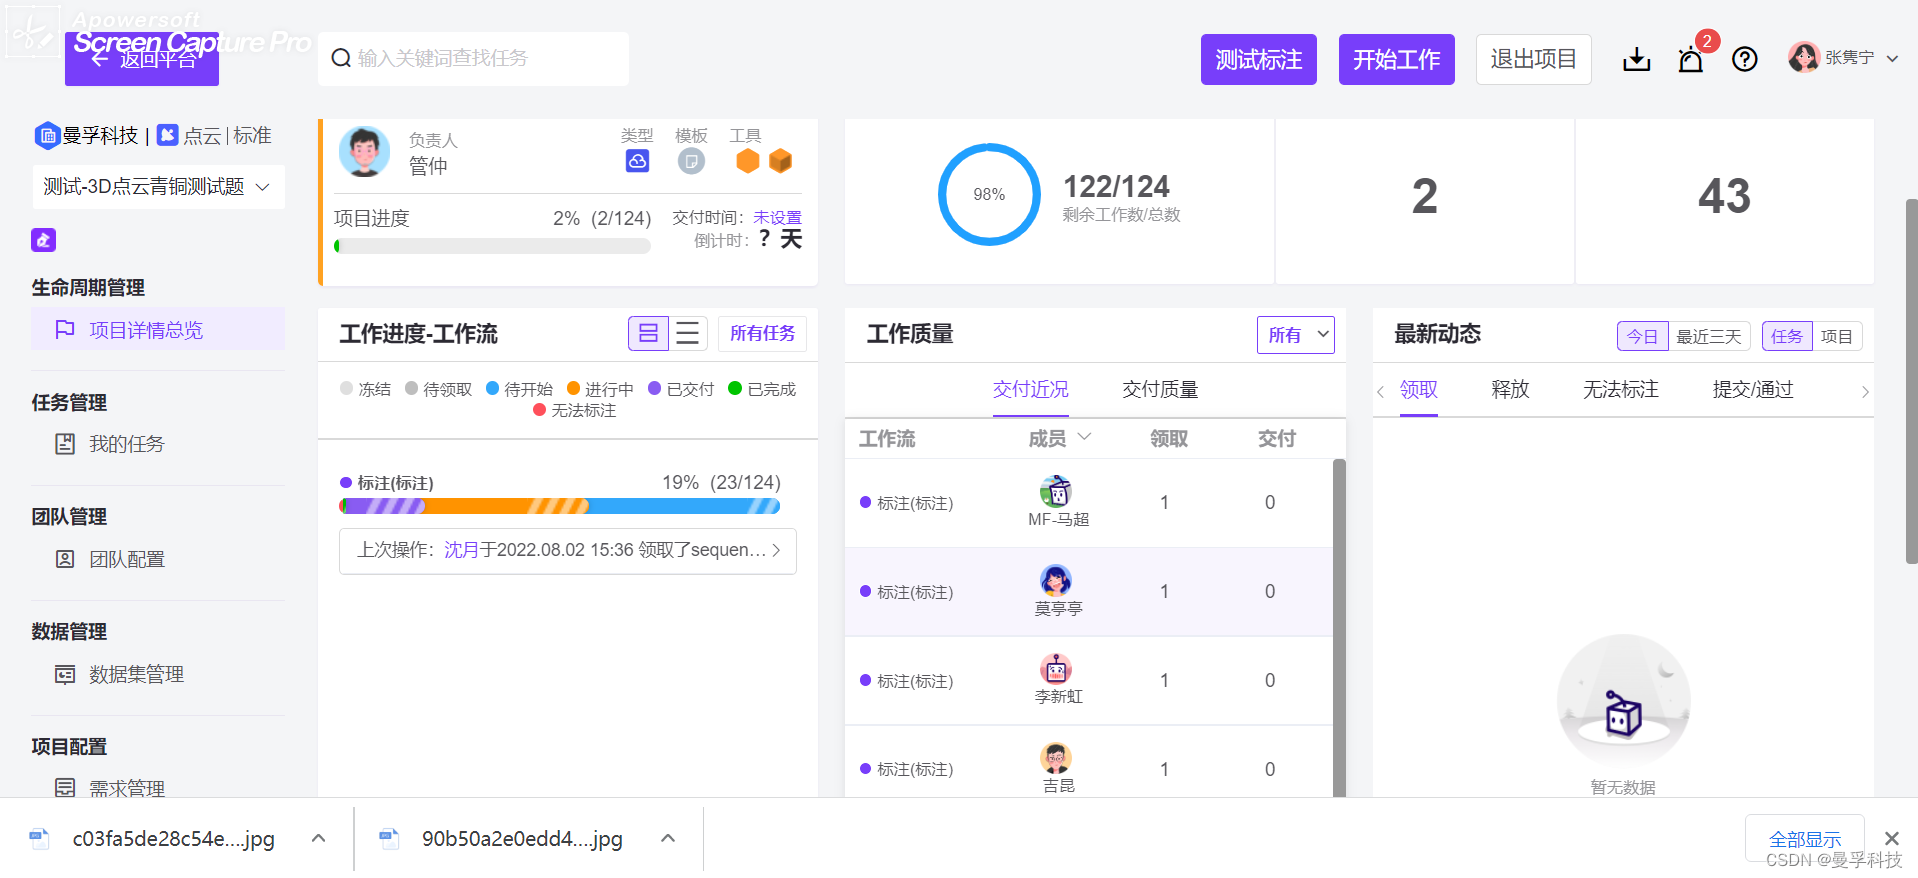
Task: Click the 标注(标注) workflow progress bar
Action: 560,506
